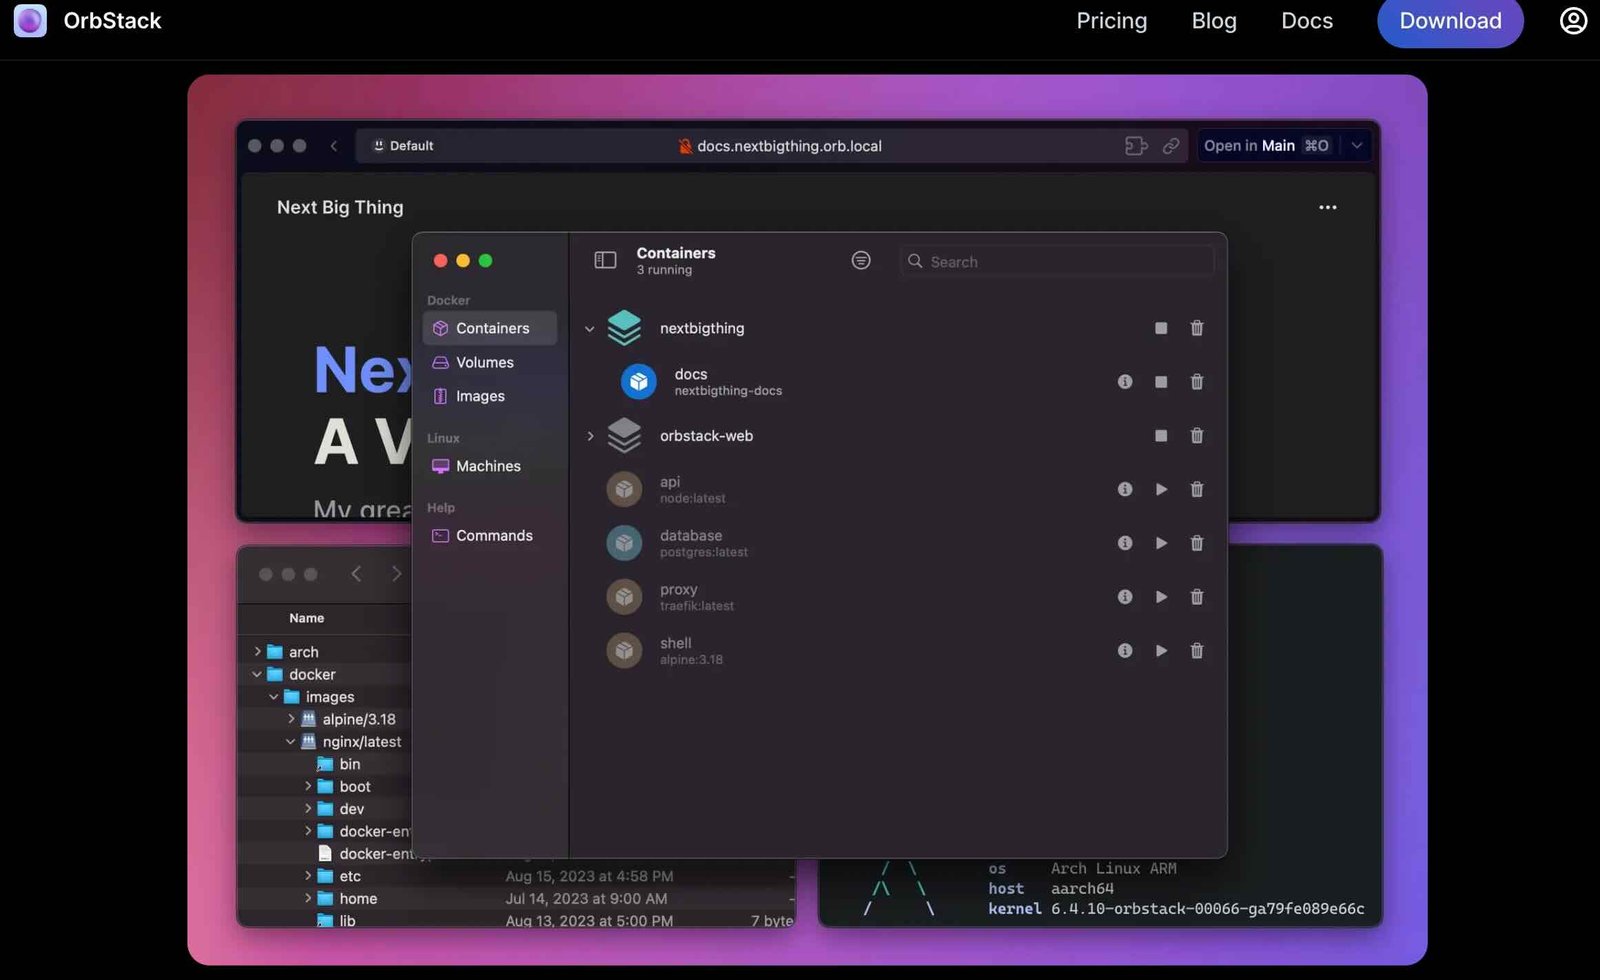Viewport: 1600px width, 980px height.
Task: Show info for proxy container
Action: (1125, 597)
